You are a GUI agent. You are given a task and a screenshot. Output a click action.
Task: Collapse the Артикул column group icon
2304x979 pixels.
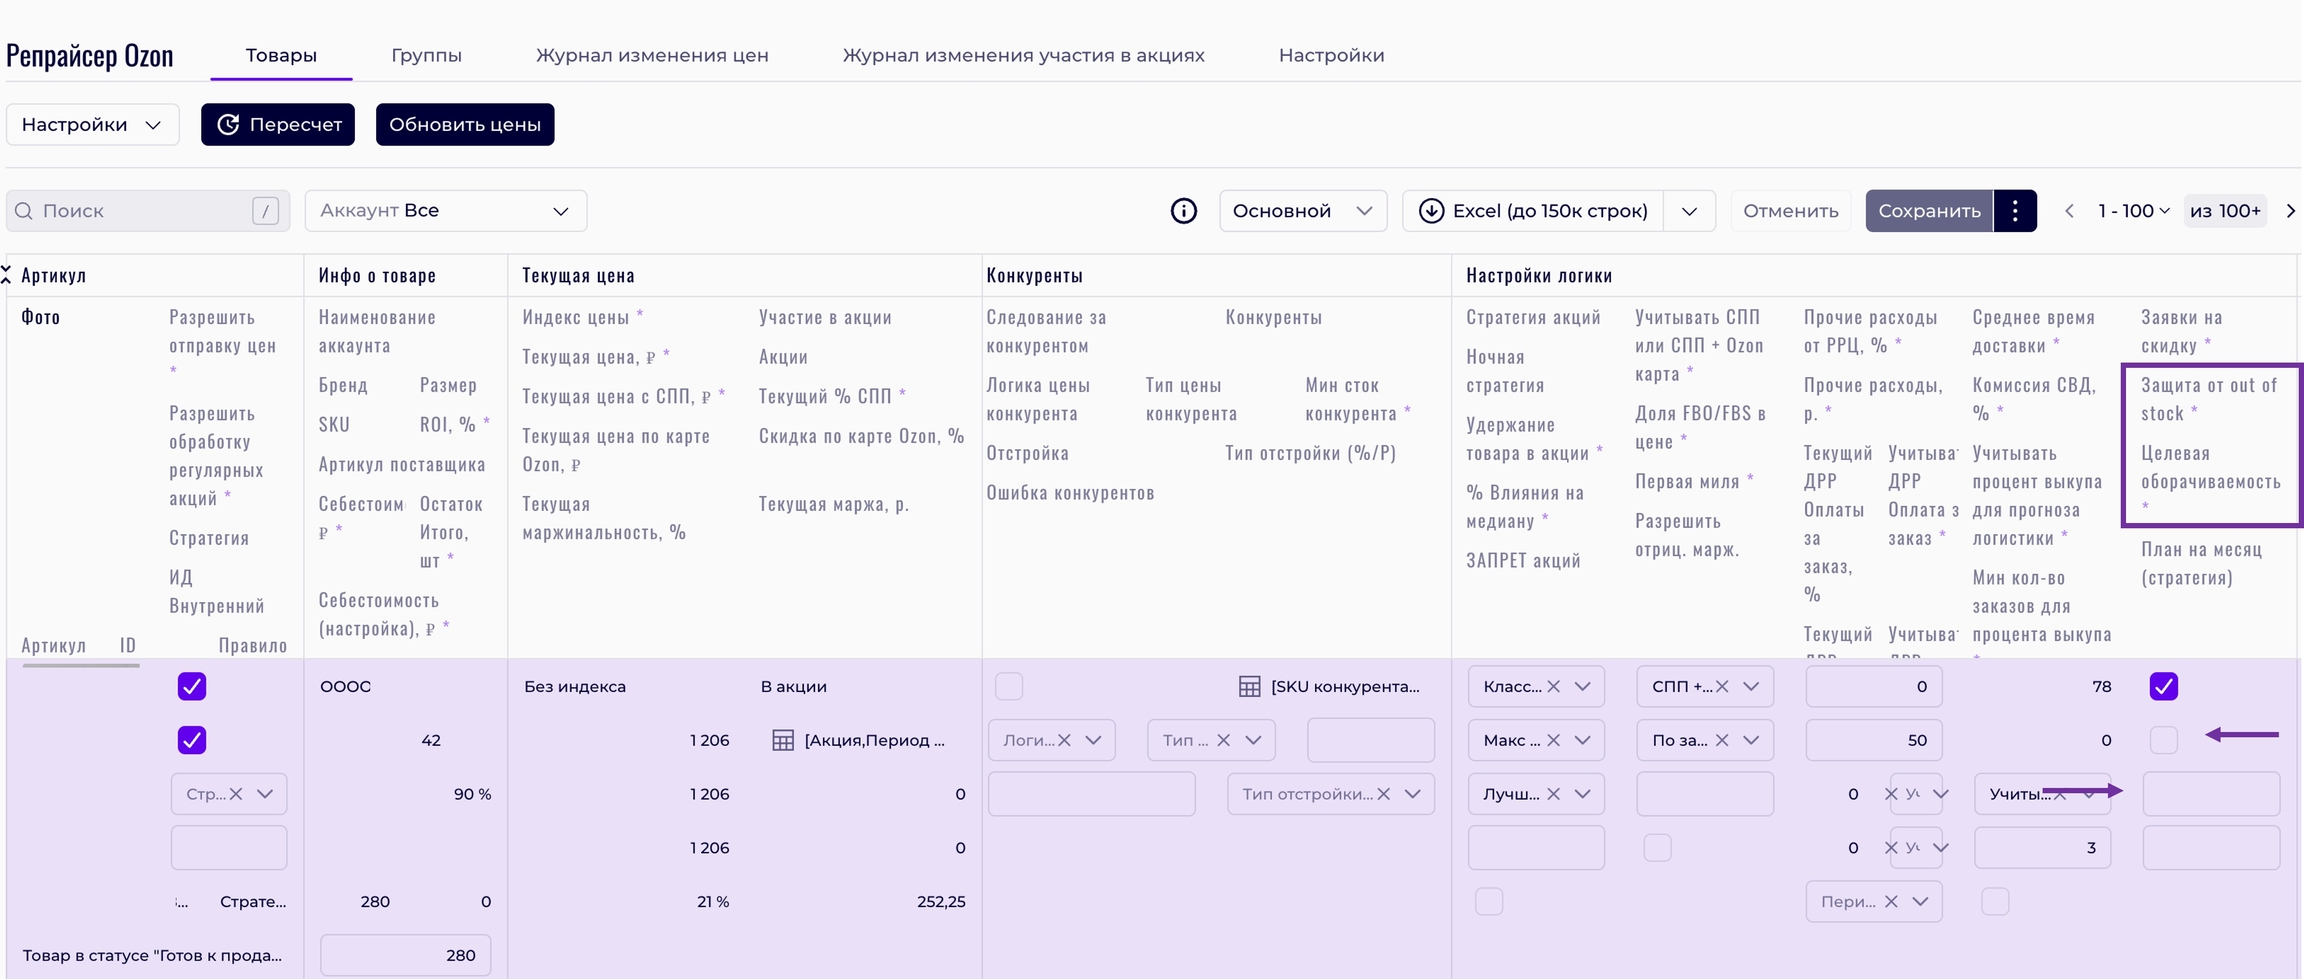(x=7, y=275)
